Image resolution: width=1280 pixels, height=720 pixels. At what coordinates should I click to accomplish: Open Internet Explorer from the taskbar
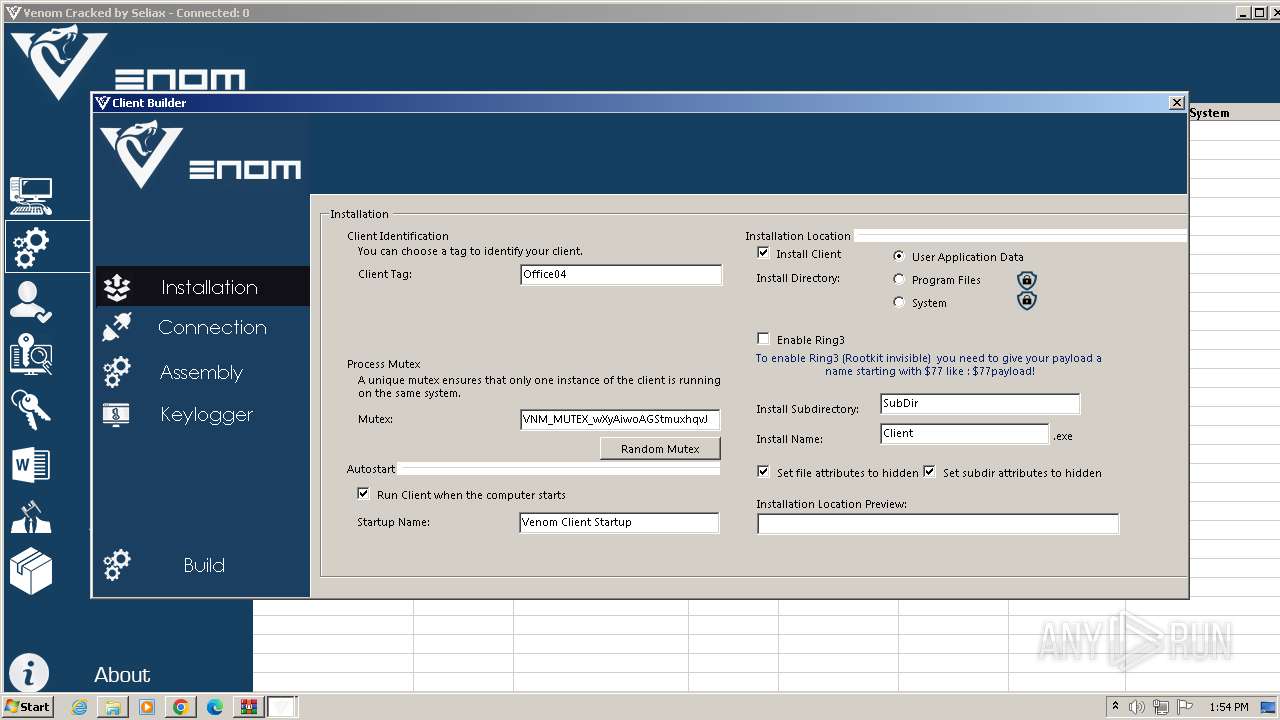coord(80,707)
